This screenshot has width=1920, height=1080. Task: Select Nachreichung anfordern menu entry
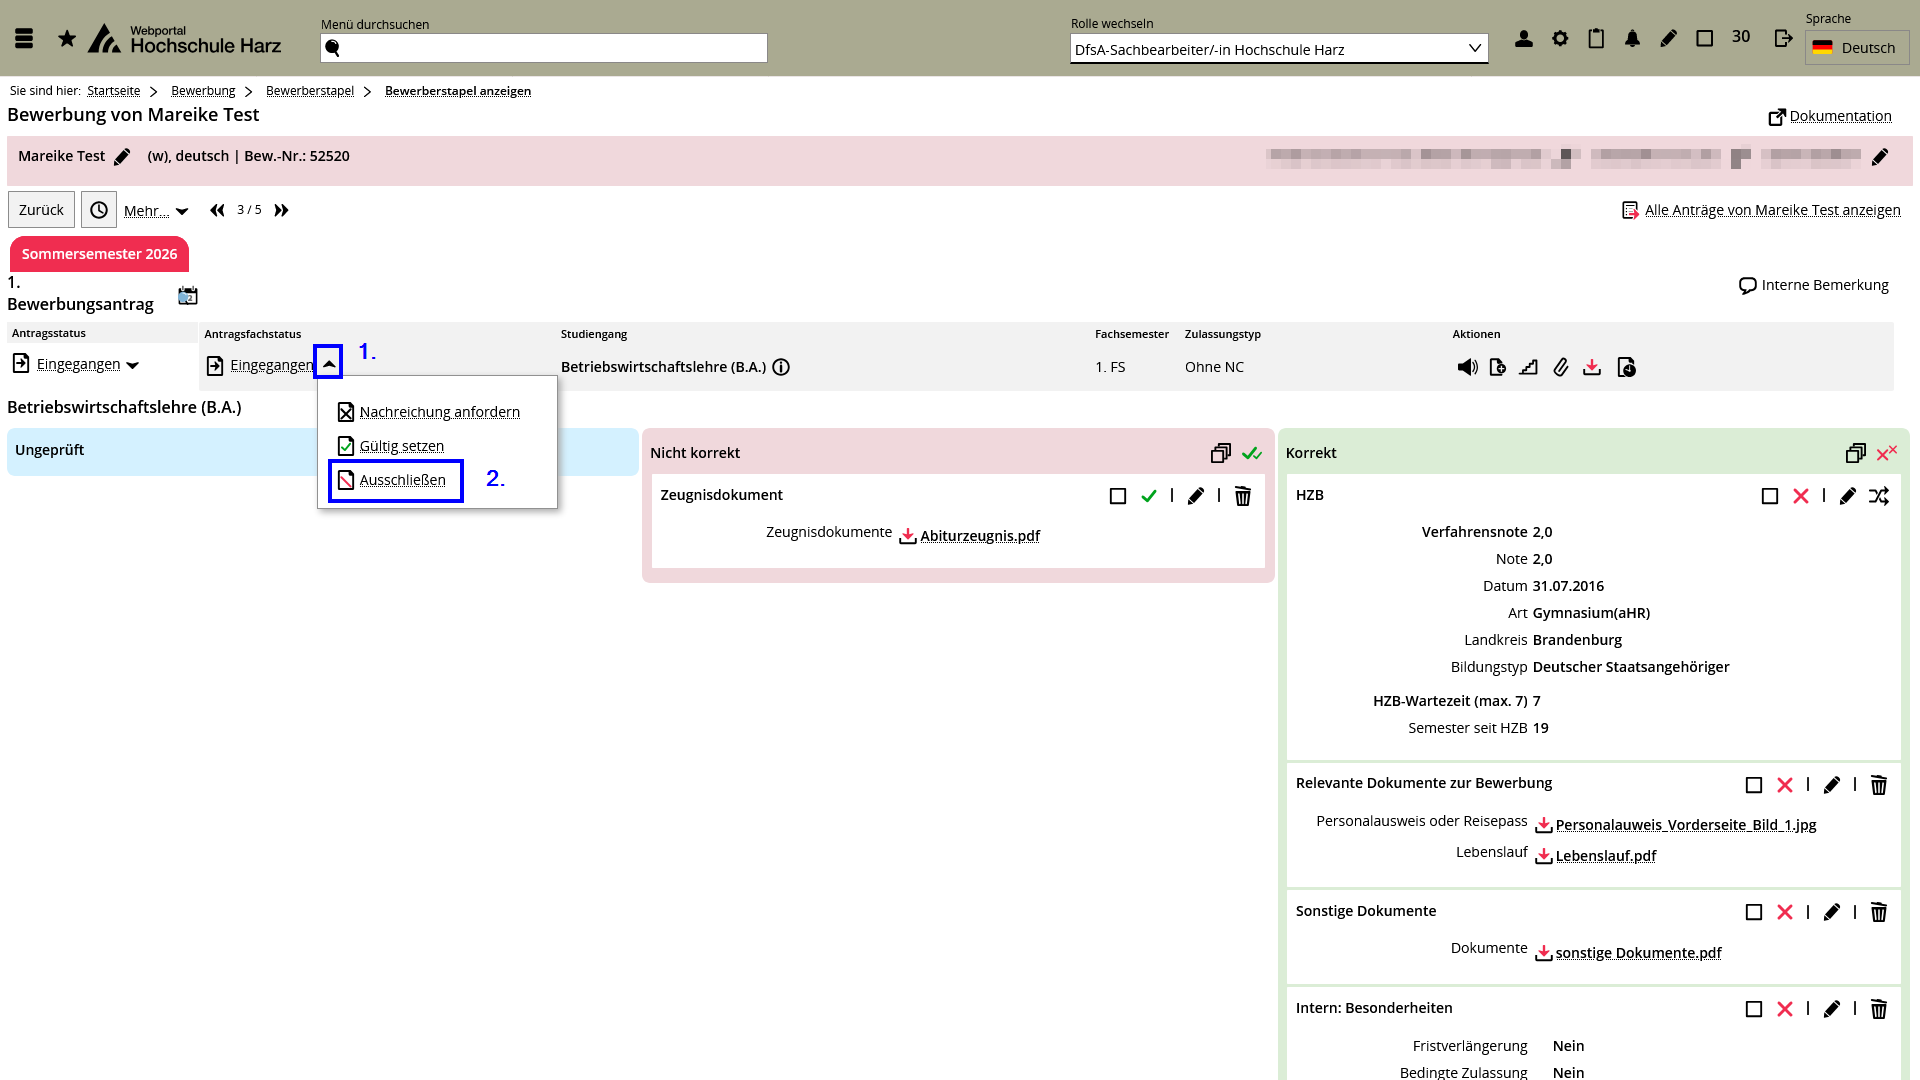pyautogui.click(x=439, y=412)
